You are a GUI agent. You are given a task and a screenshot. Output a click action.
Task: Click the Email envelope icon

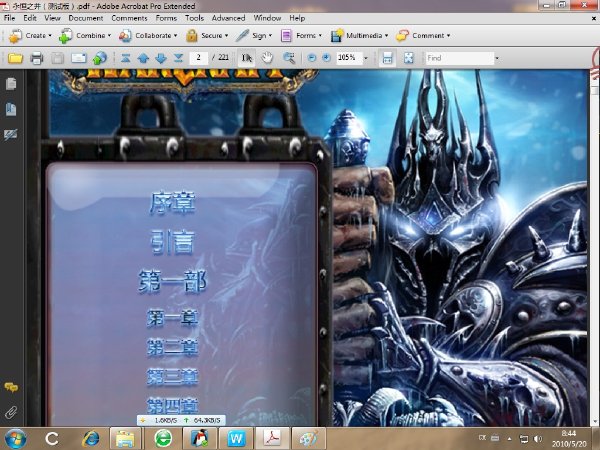pyautogui.click(x=79, y=58)
